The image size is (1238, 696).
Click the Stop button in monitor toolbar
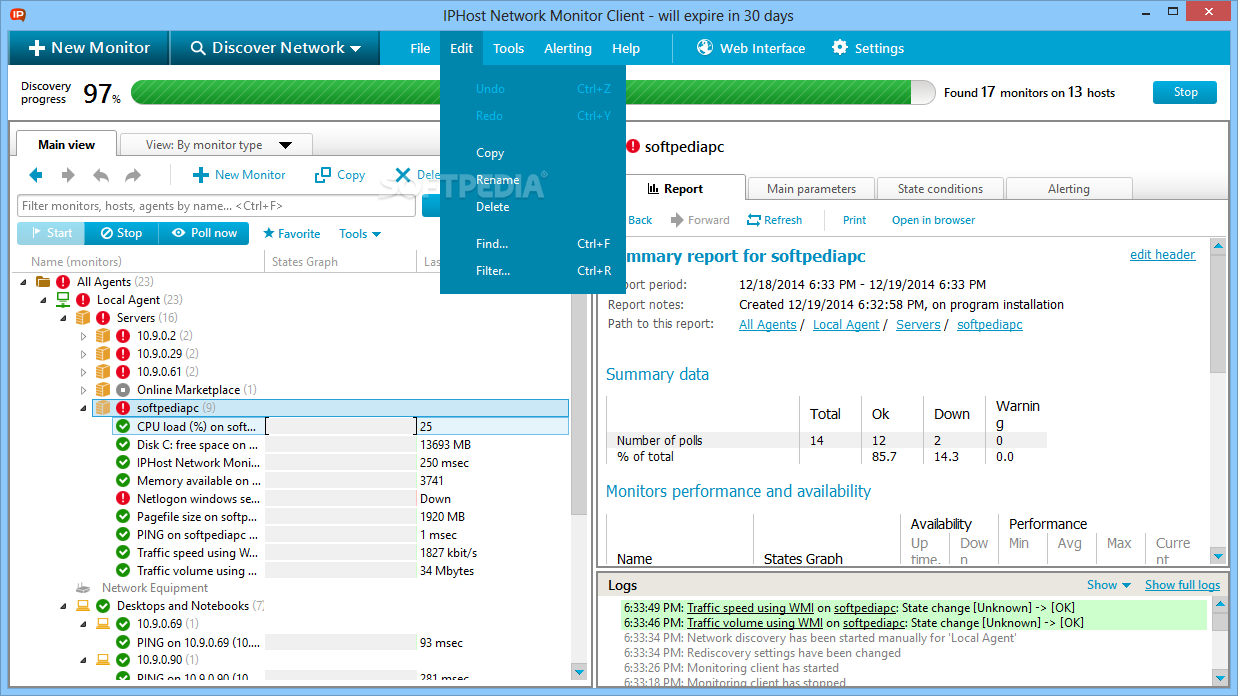pyautogui.click(x=121, y=233)
